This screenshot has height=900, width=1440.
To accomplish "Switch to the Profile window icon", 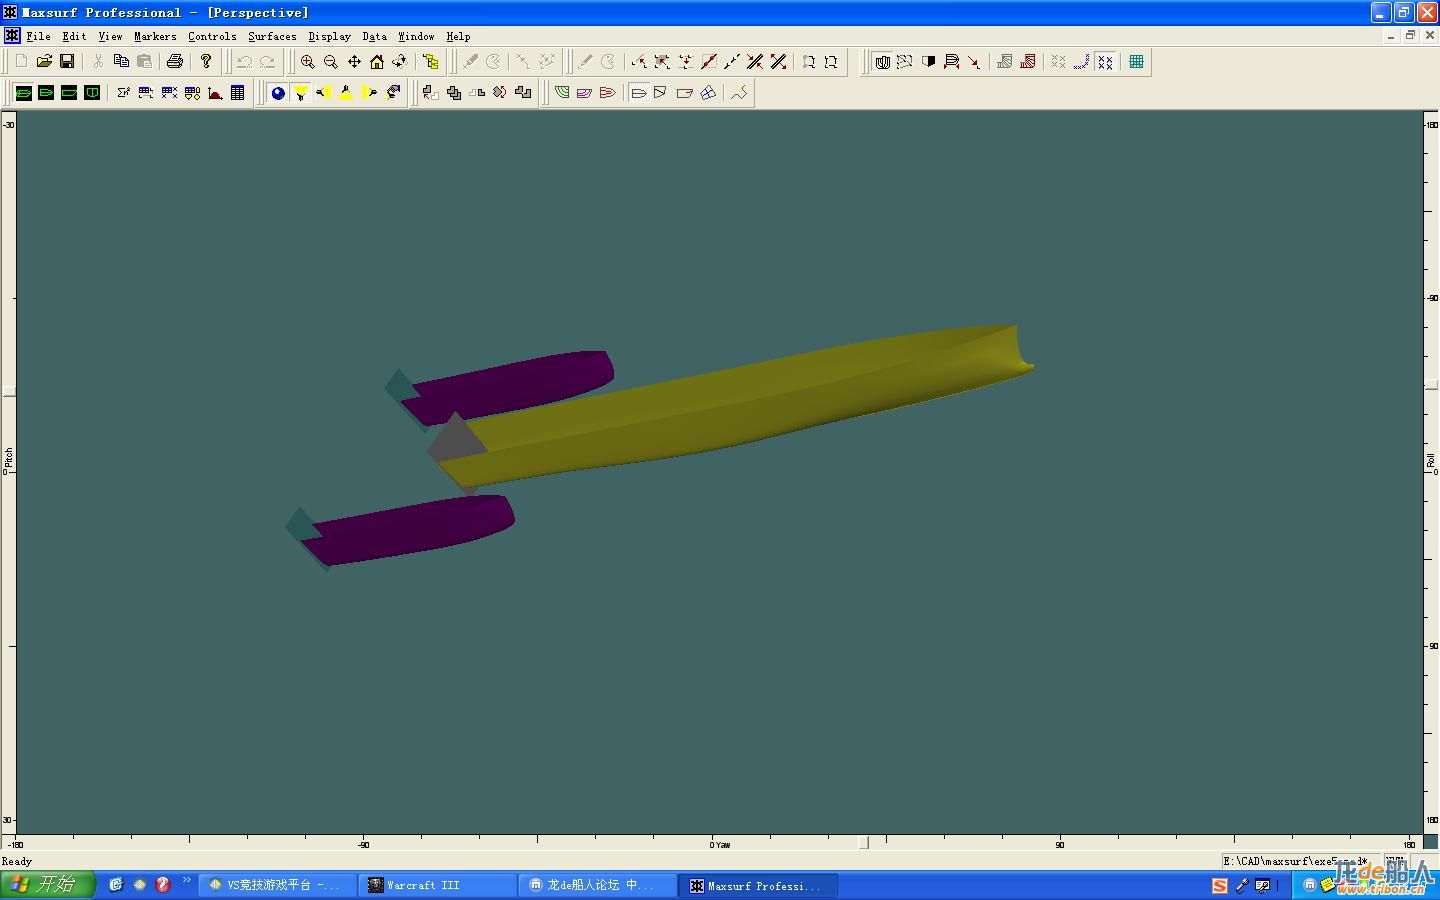I will 69,92.
